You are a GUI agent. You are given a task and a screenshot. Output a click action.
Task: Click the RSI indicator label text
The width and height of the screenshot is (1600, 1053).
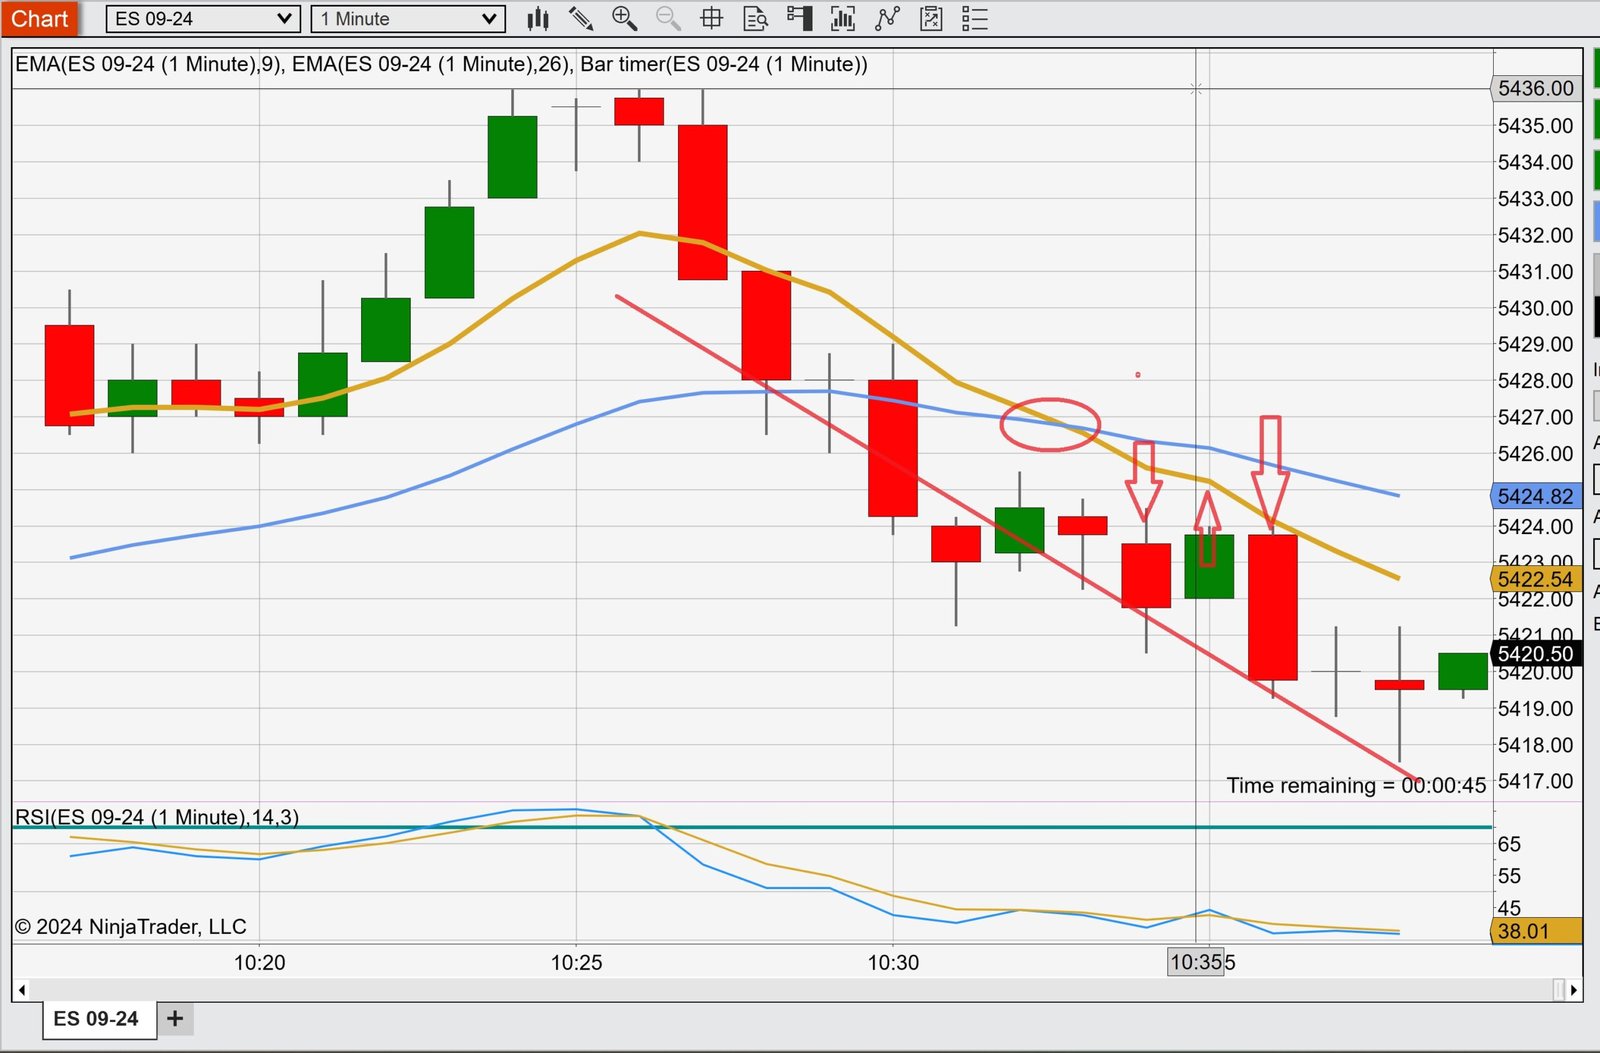(157, 817)
